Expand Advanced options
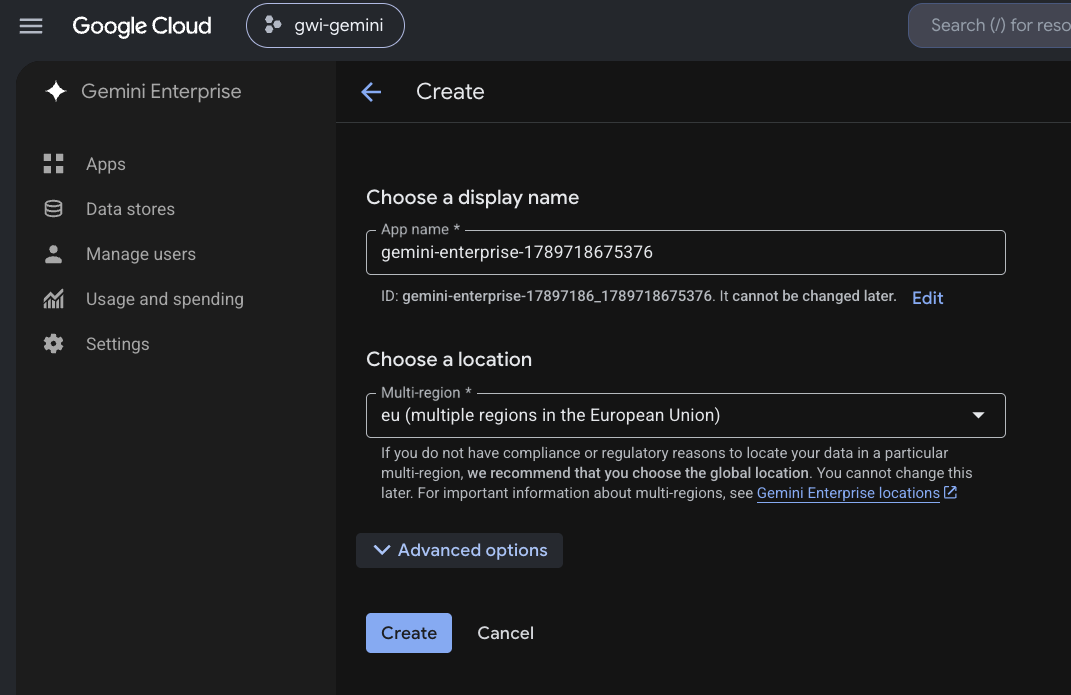The height and width of the screenshot is (695, 1071). click(460, 550)
